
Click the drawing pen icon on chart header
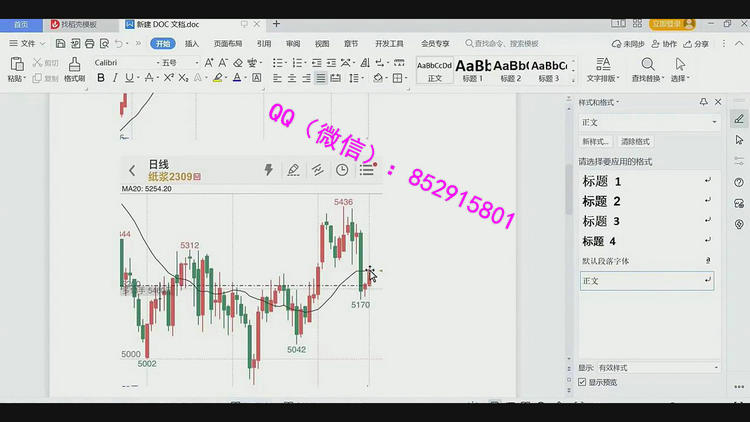(x=293, y=171)
